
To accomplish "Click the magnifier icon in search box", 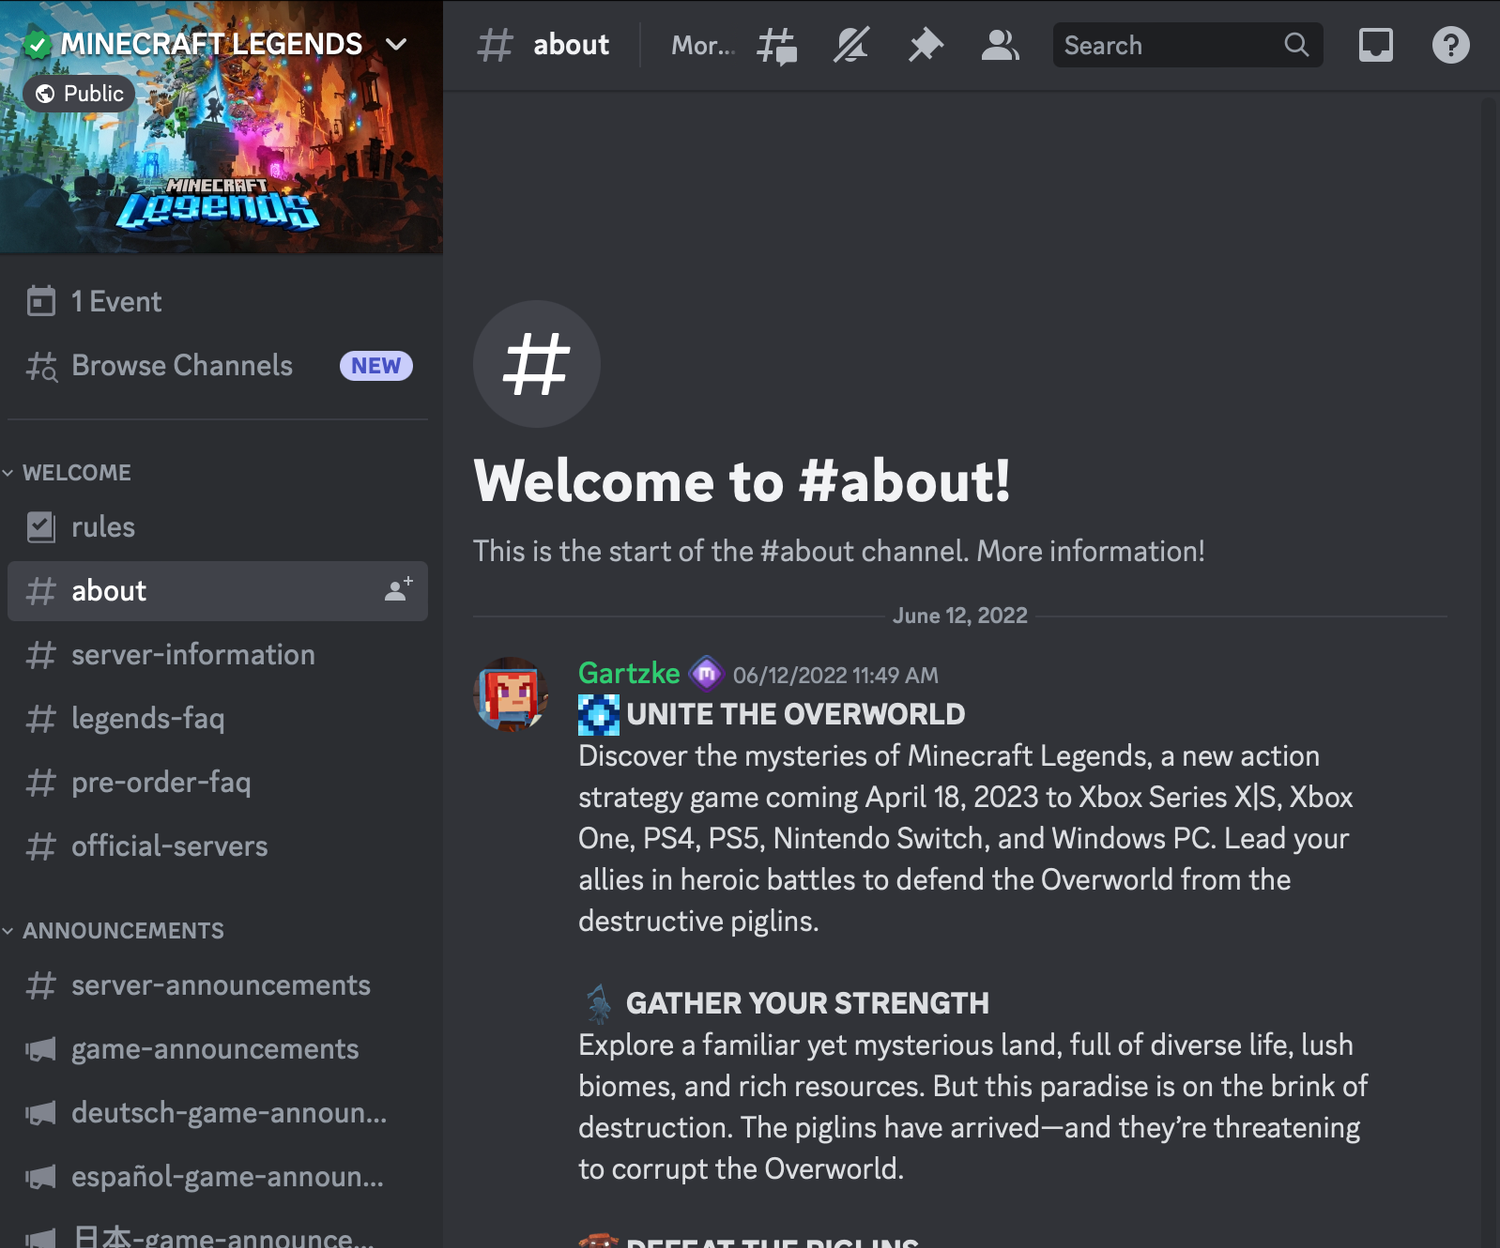I will pyautogui.click(x=1296, y=45).
